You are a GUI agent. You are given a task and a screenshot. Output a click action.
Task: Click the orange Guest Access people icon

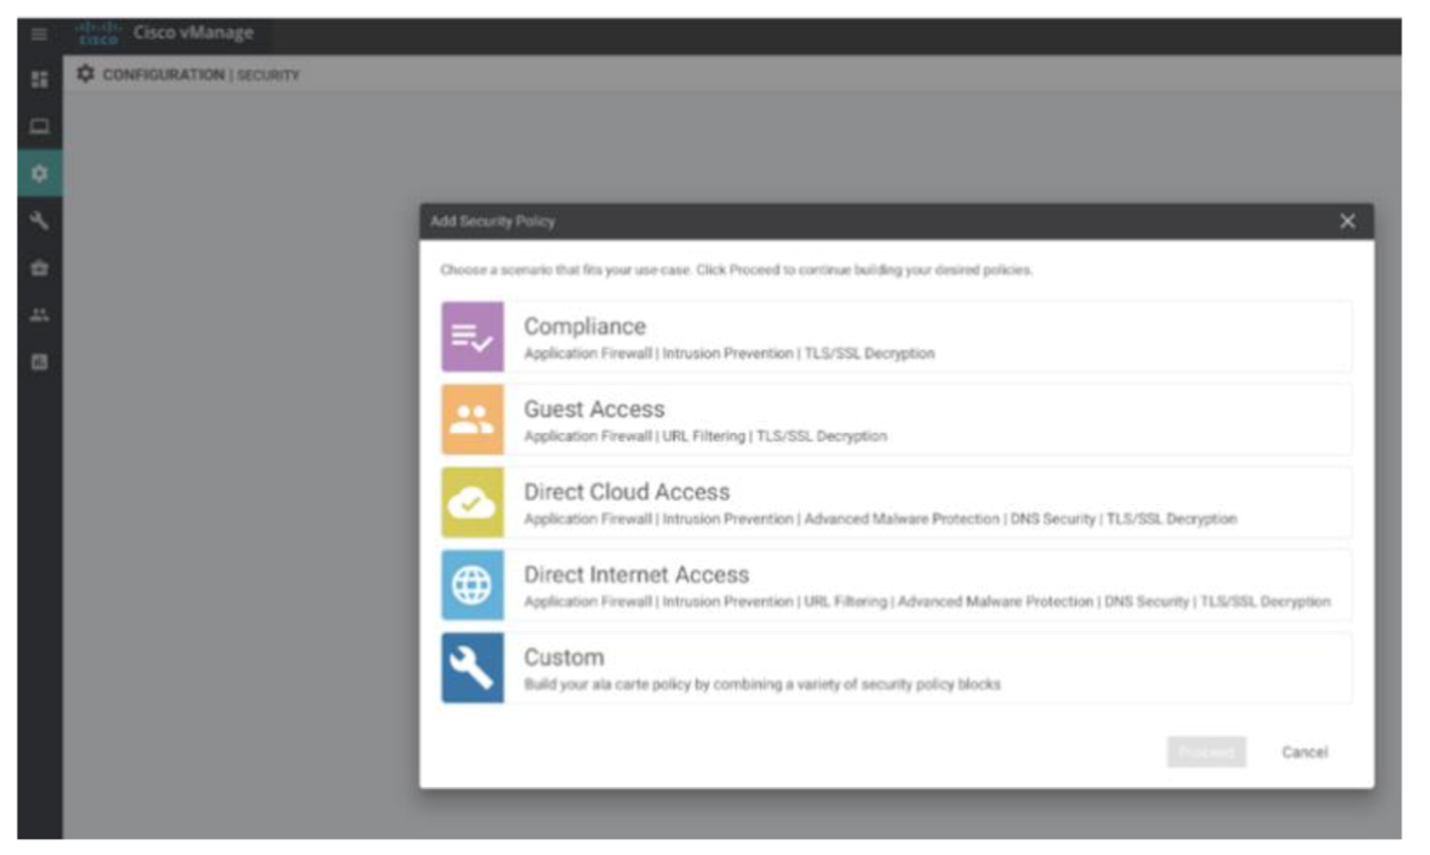[x=472, y=420]
